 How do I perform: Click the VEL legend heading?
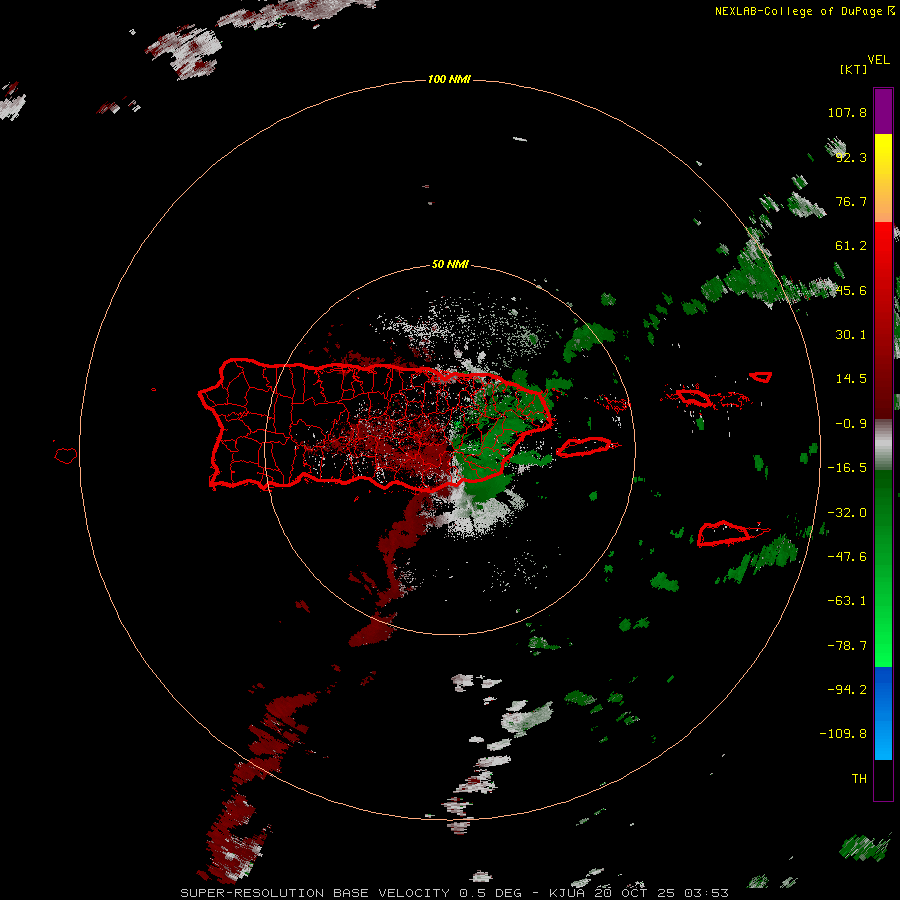click(x=878, y=60)
